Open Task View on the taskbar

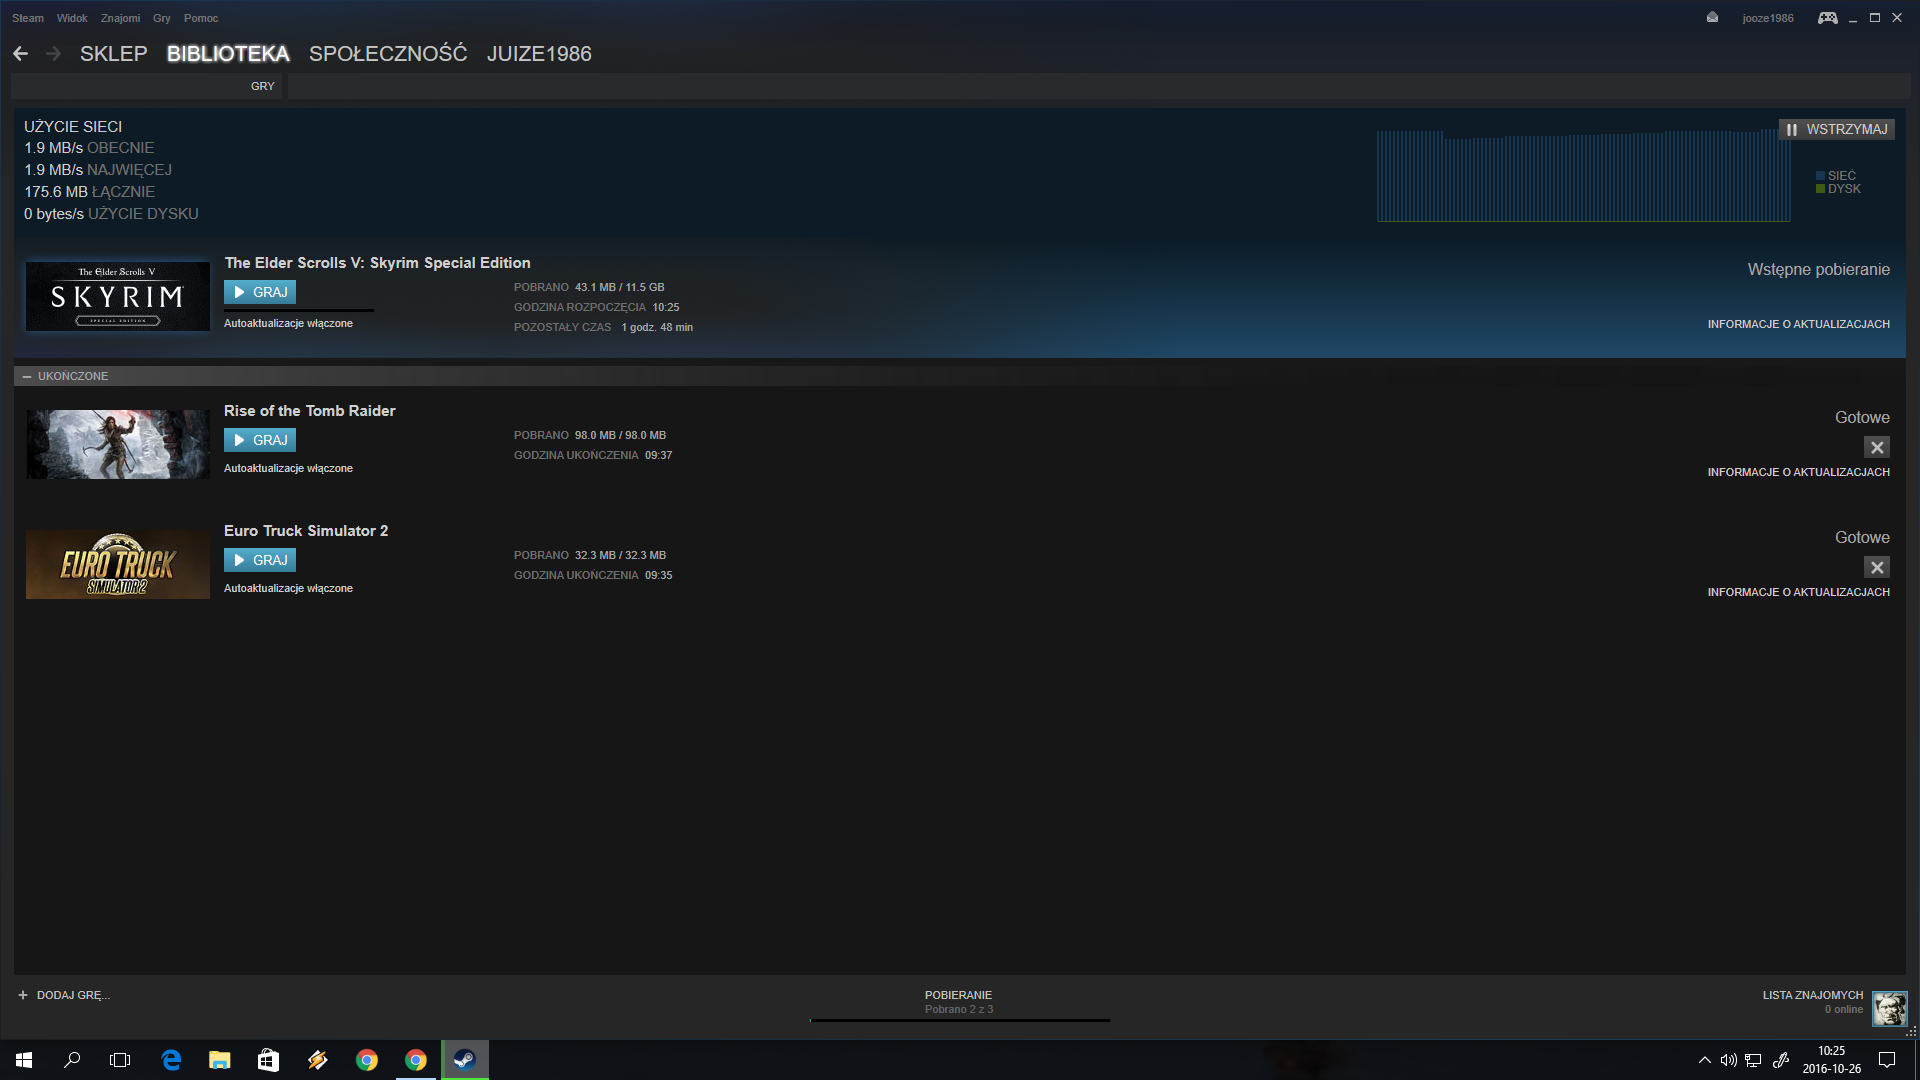coord(120,1060)
